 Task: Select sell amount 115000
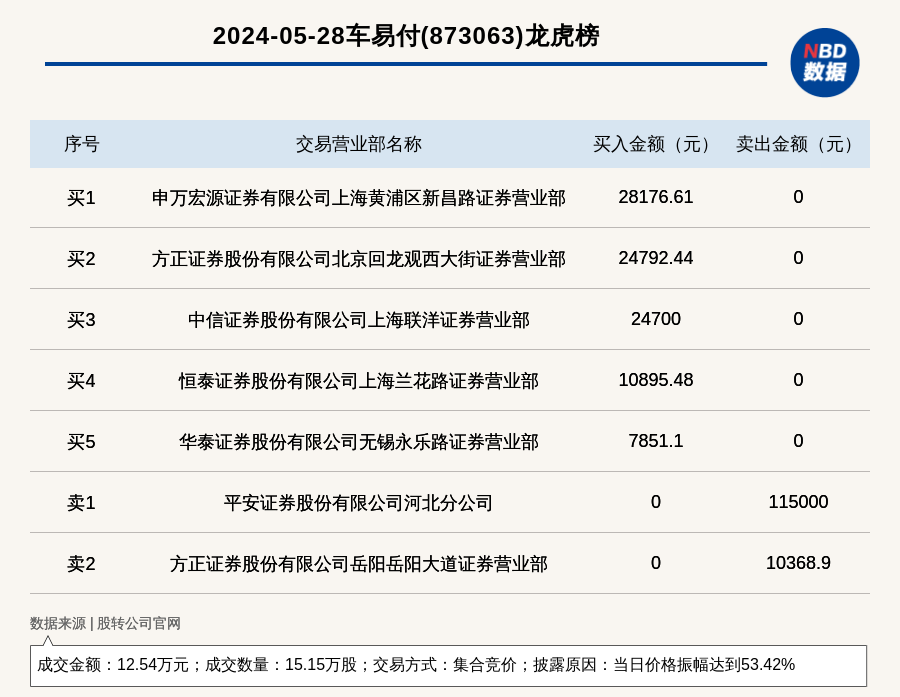click(798, 502)
